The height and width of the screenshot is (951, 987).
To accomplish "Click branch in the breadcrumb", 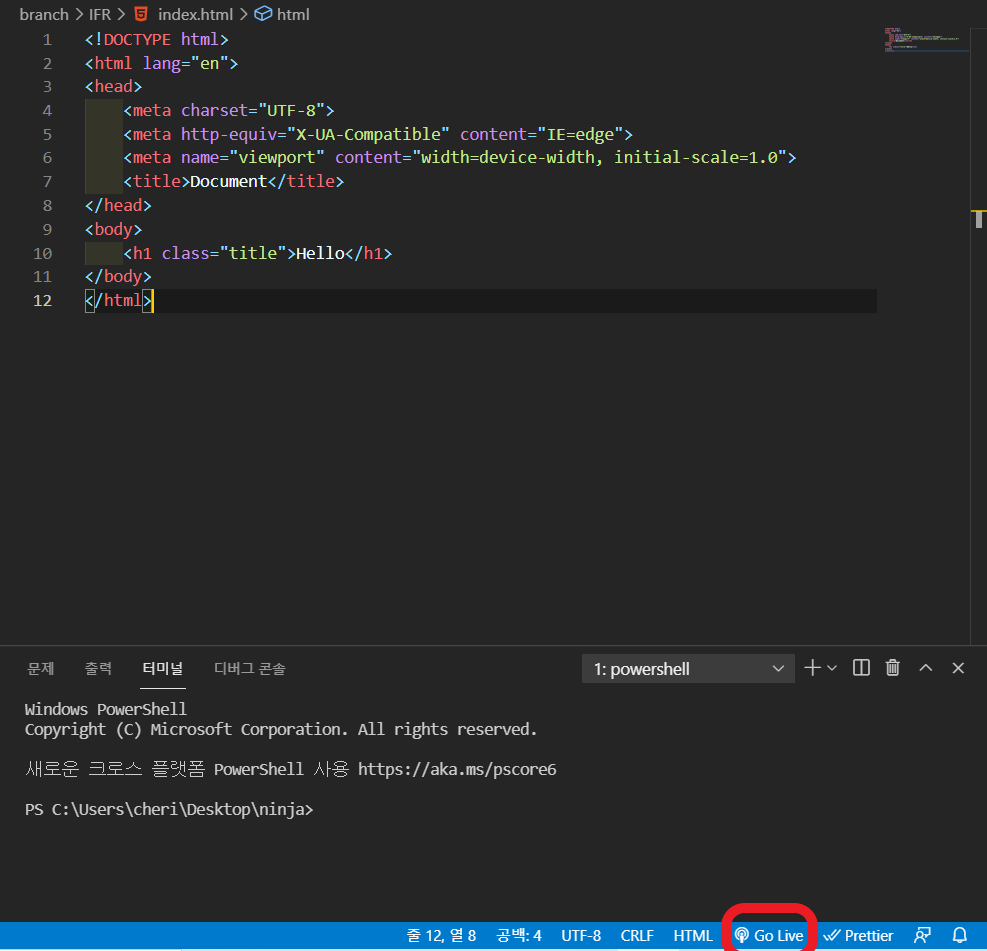I will tap(44, 14).
